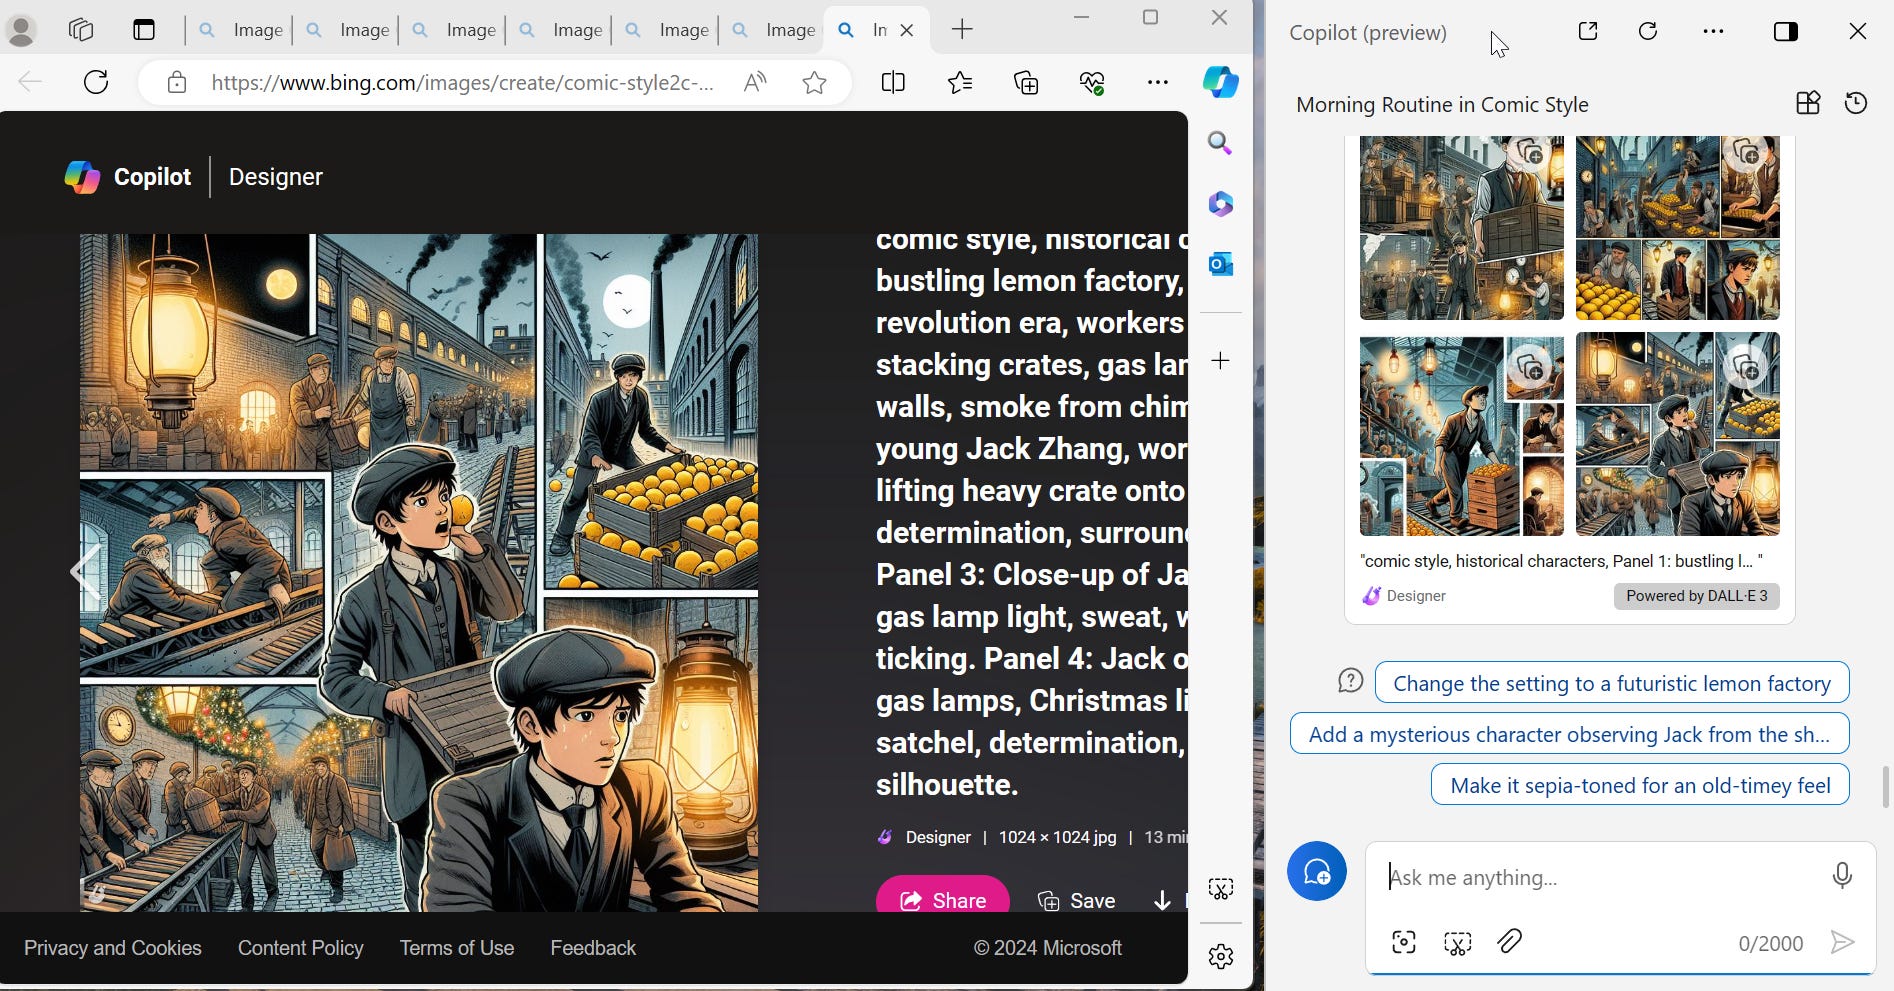Switch to the sixth Image tab
Image resolution: width=1894 pixels, height=991 pixels.
point(774,30)
